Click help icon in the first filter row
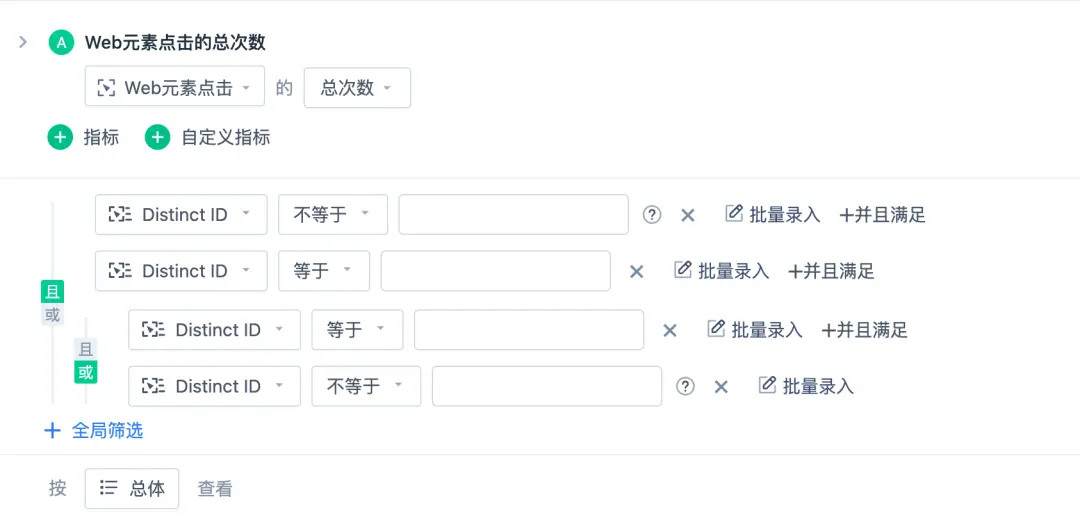Screen dimensions: 1080x520 click(x=652, y=214)
